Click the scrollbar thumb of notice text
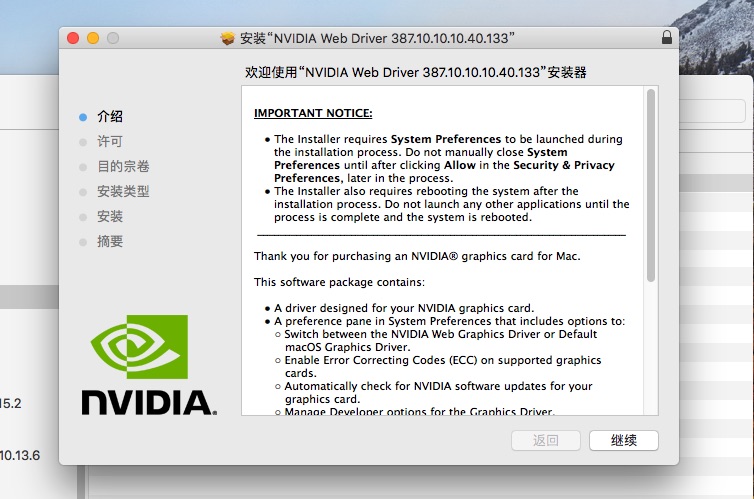The height and width of the screenshot is (499, 754). click(651, 186)
